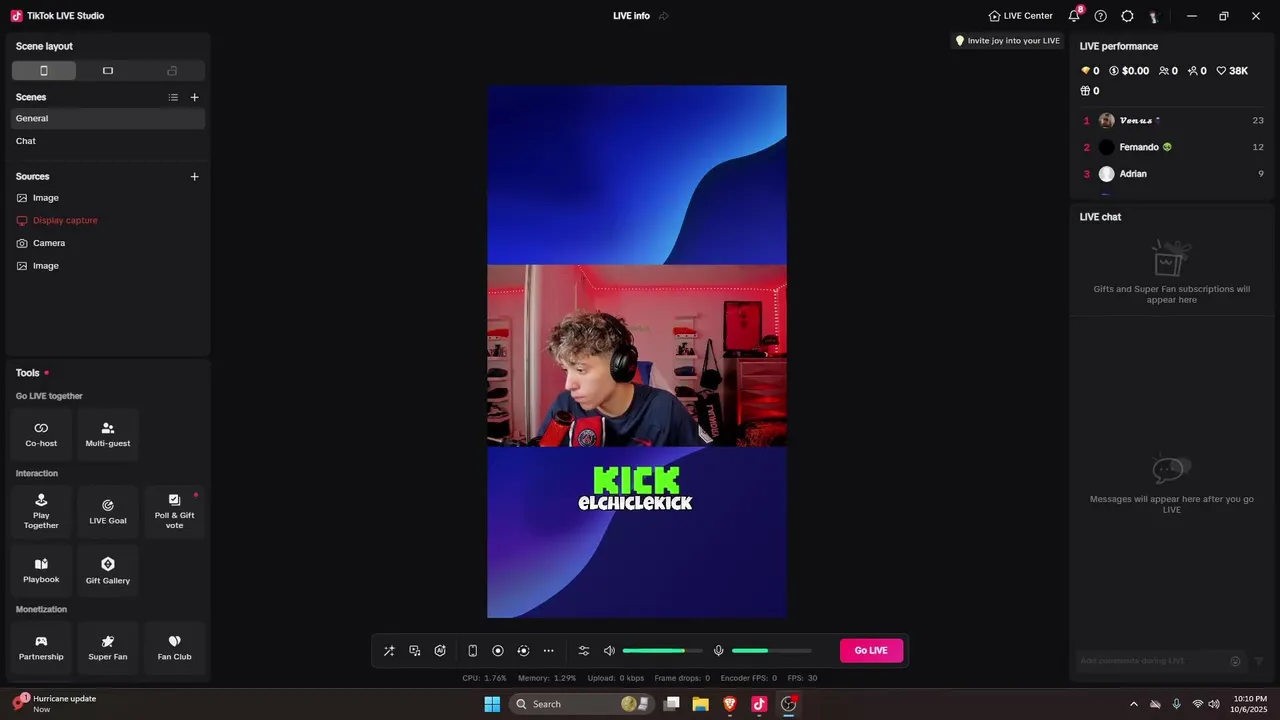Open the media and music tool icon
Viewport: 1280px width, 720px height.
(415, 651)
